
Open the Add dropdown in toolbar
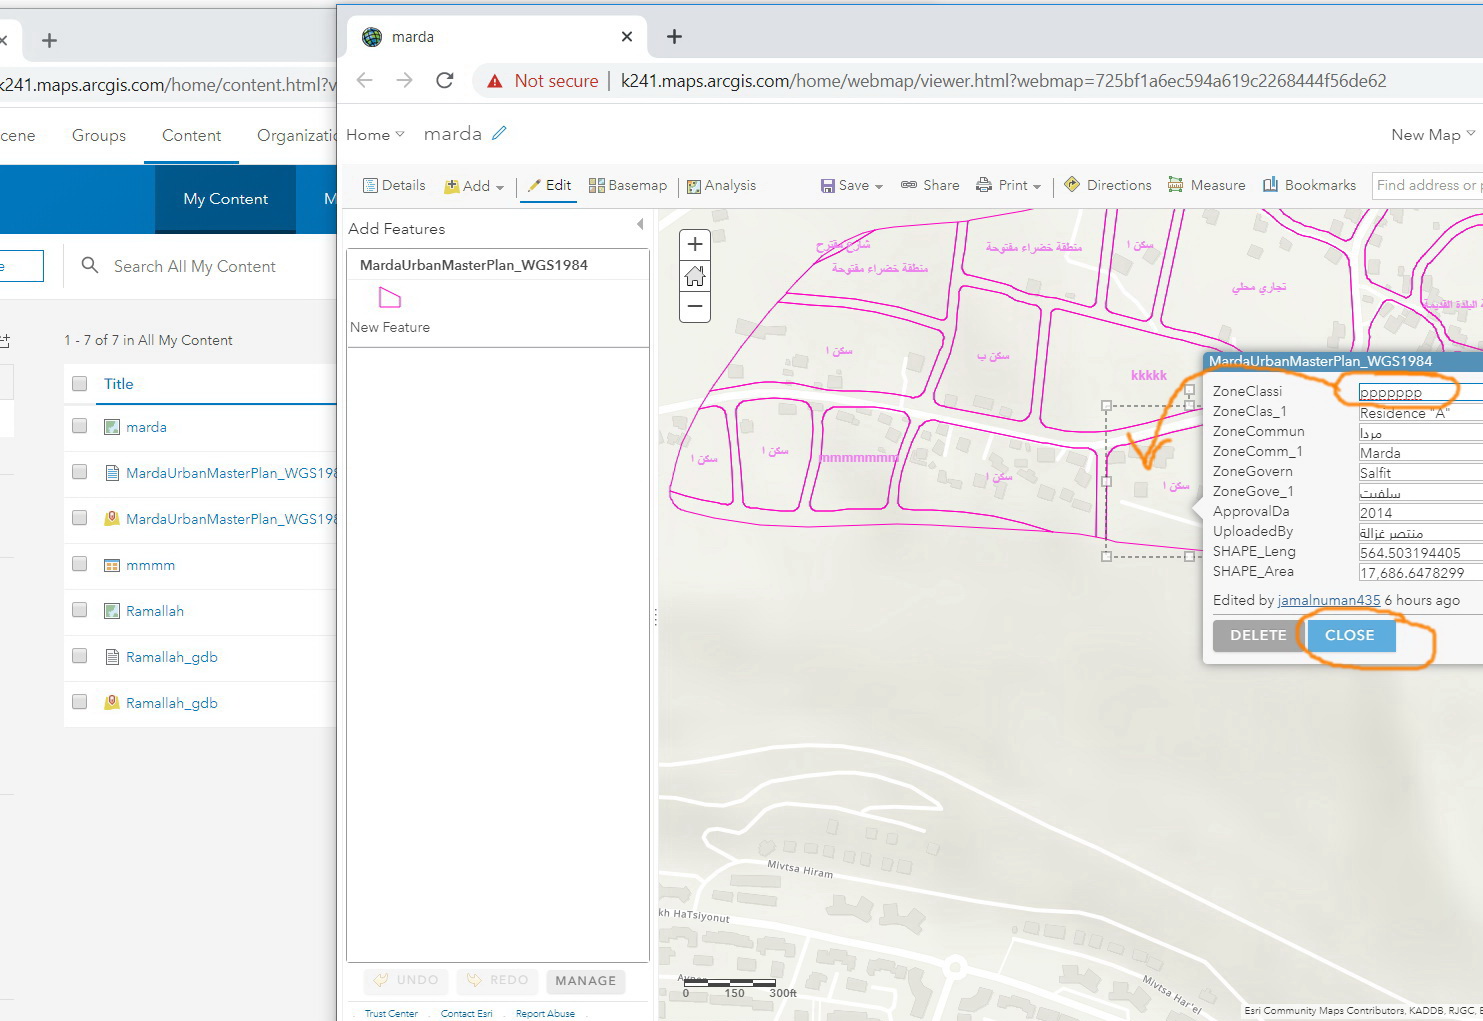(x=474, y=186)
